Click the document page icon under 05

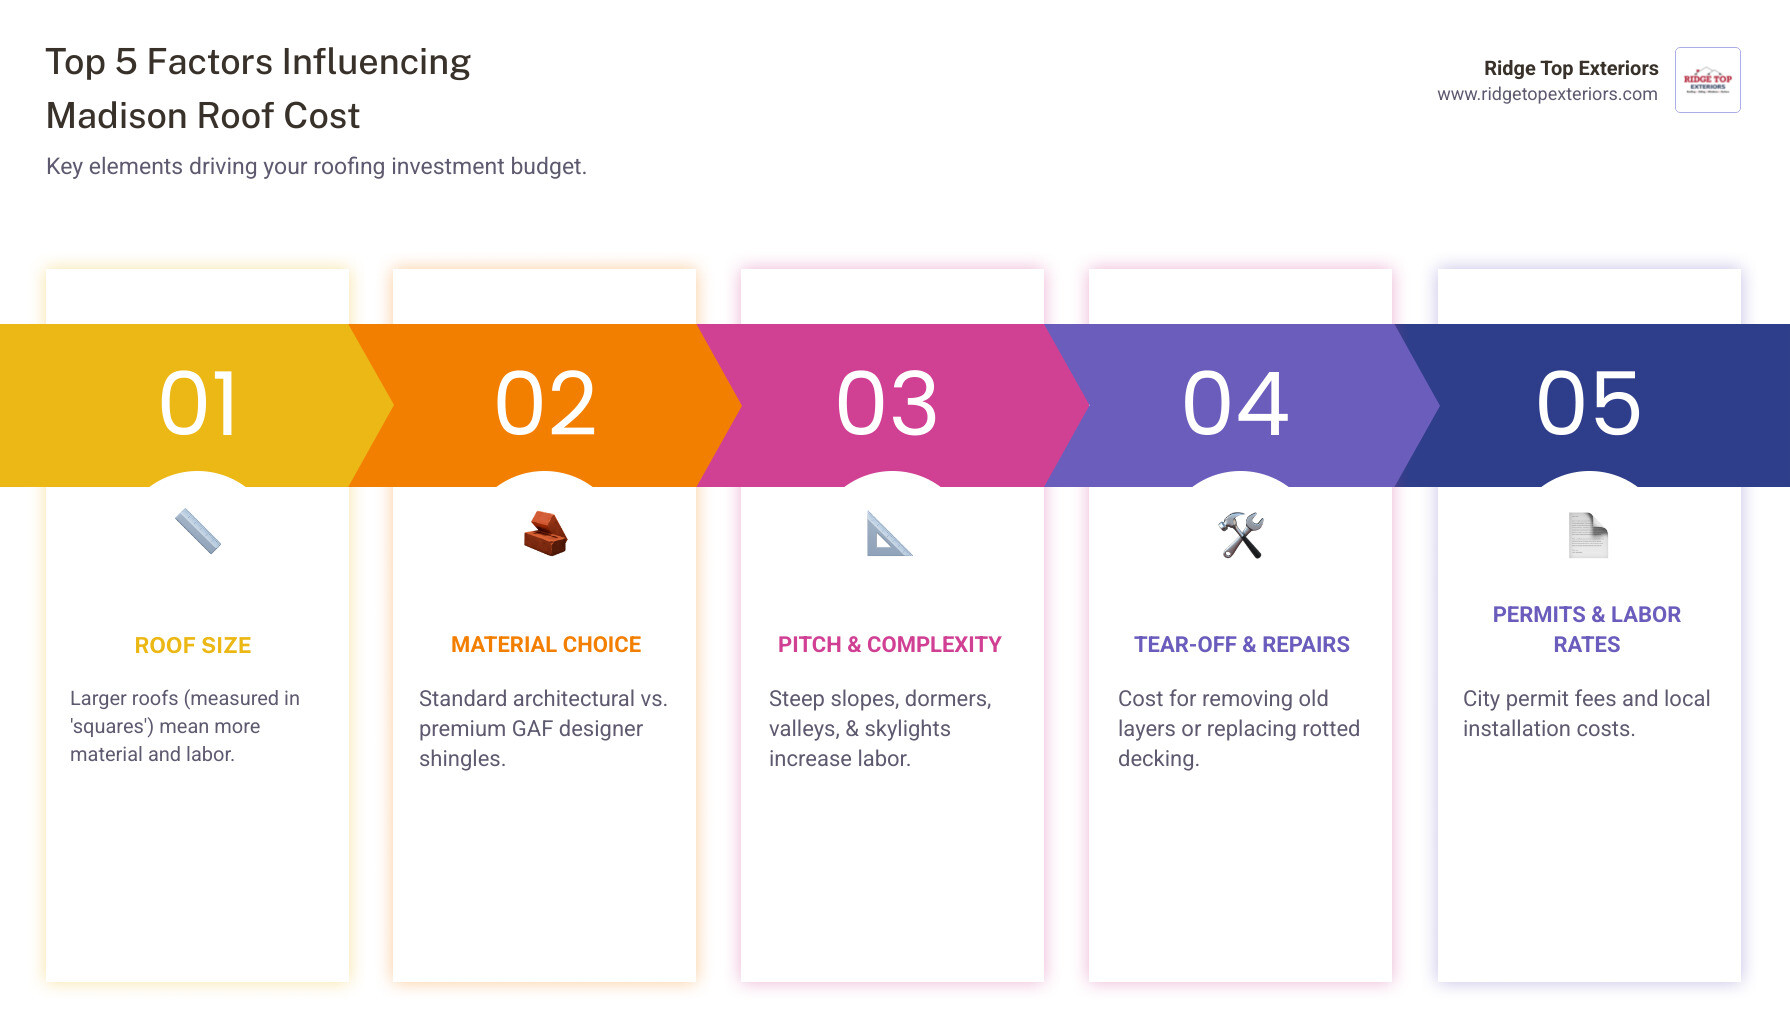1588,535
